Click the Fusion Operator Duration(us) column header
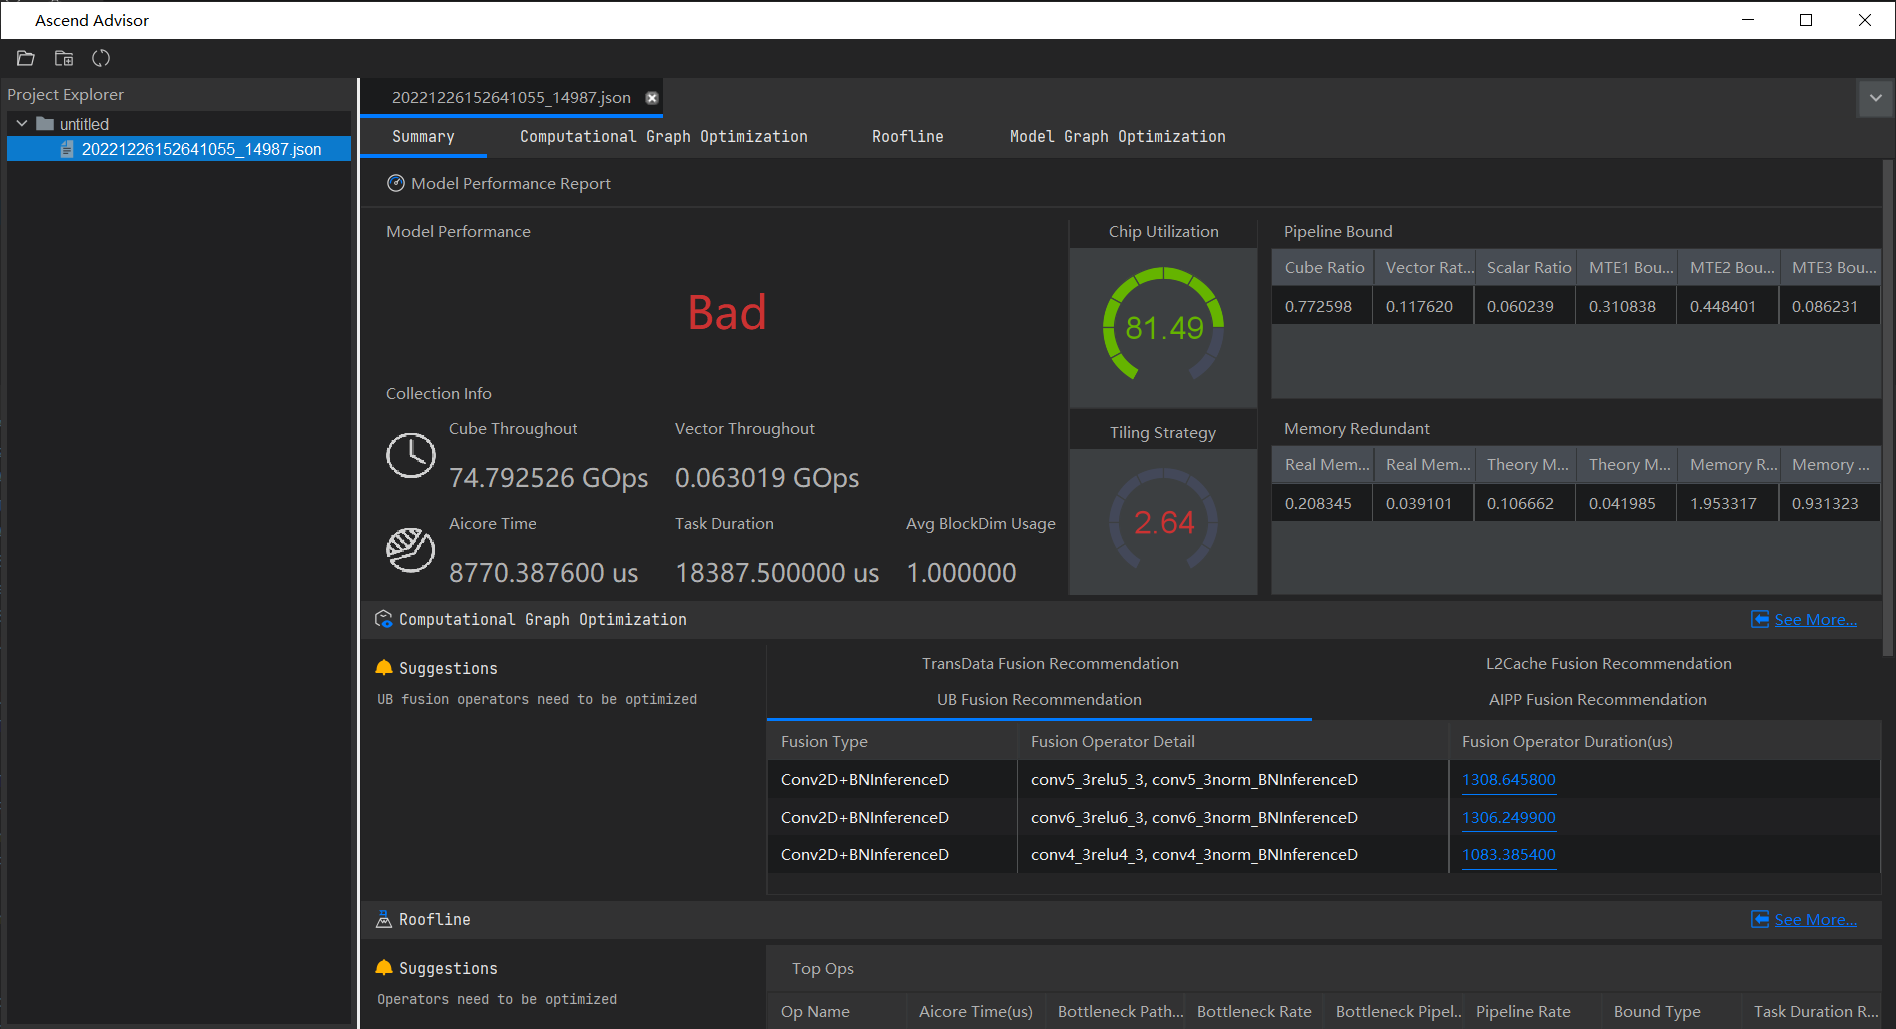The height and width of the screenshot is (1029, 1896). click(x=1665, y=742)
